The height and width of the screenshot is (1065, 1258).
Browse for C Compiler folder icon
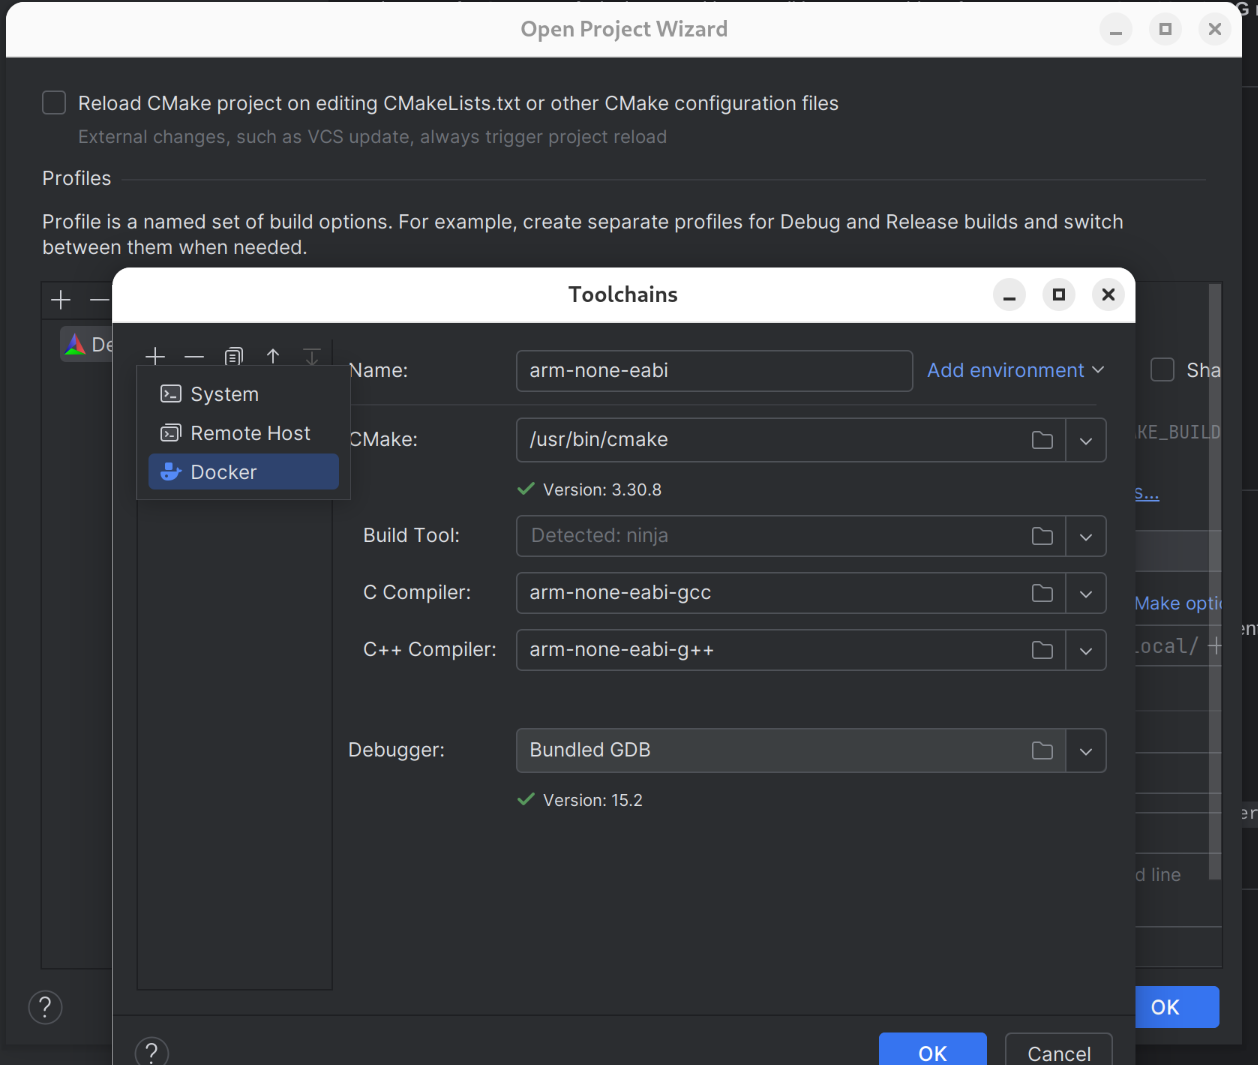[x=1042, y=593]
